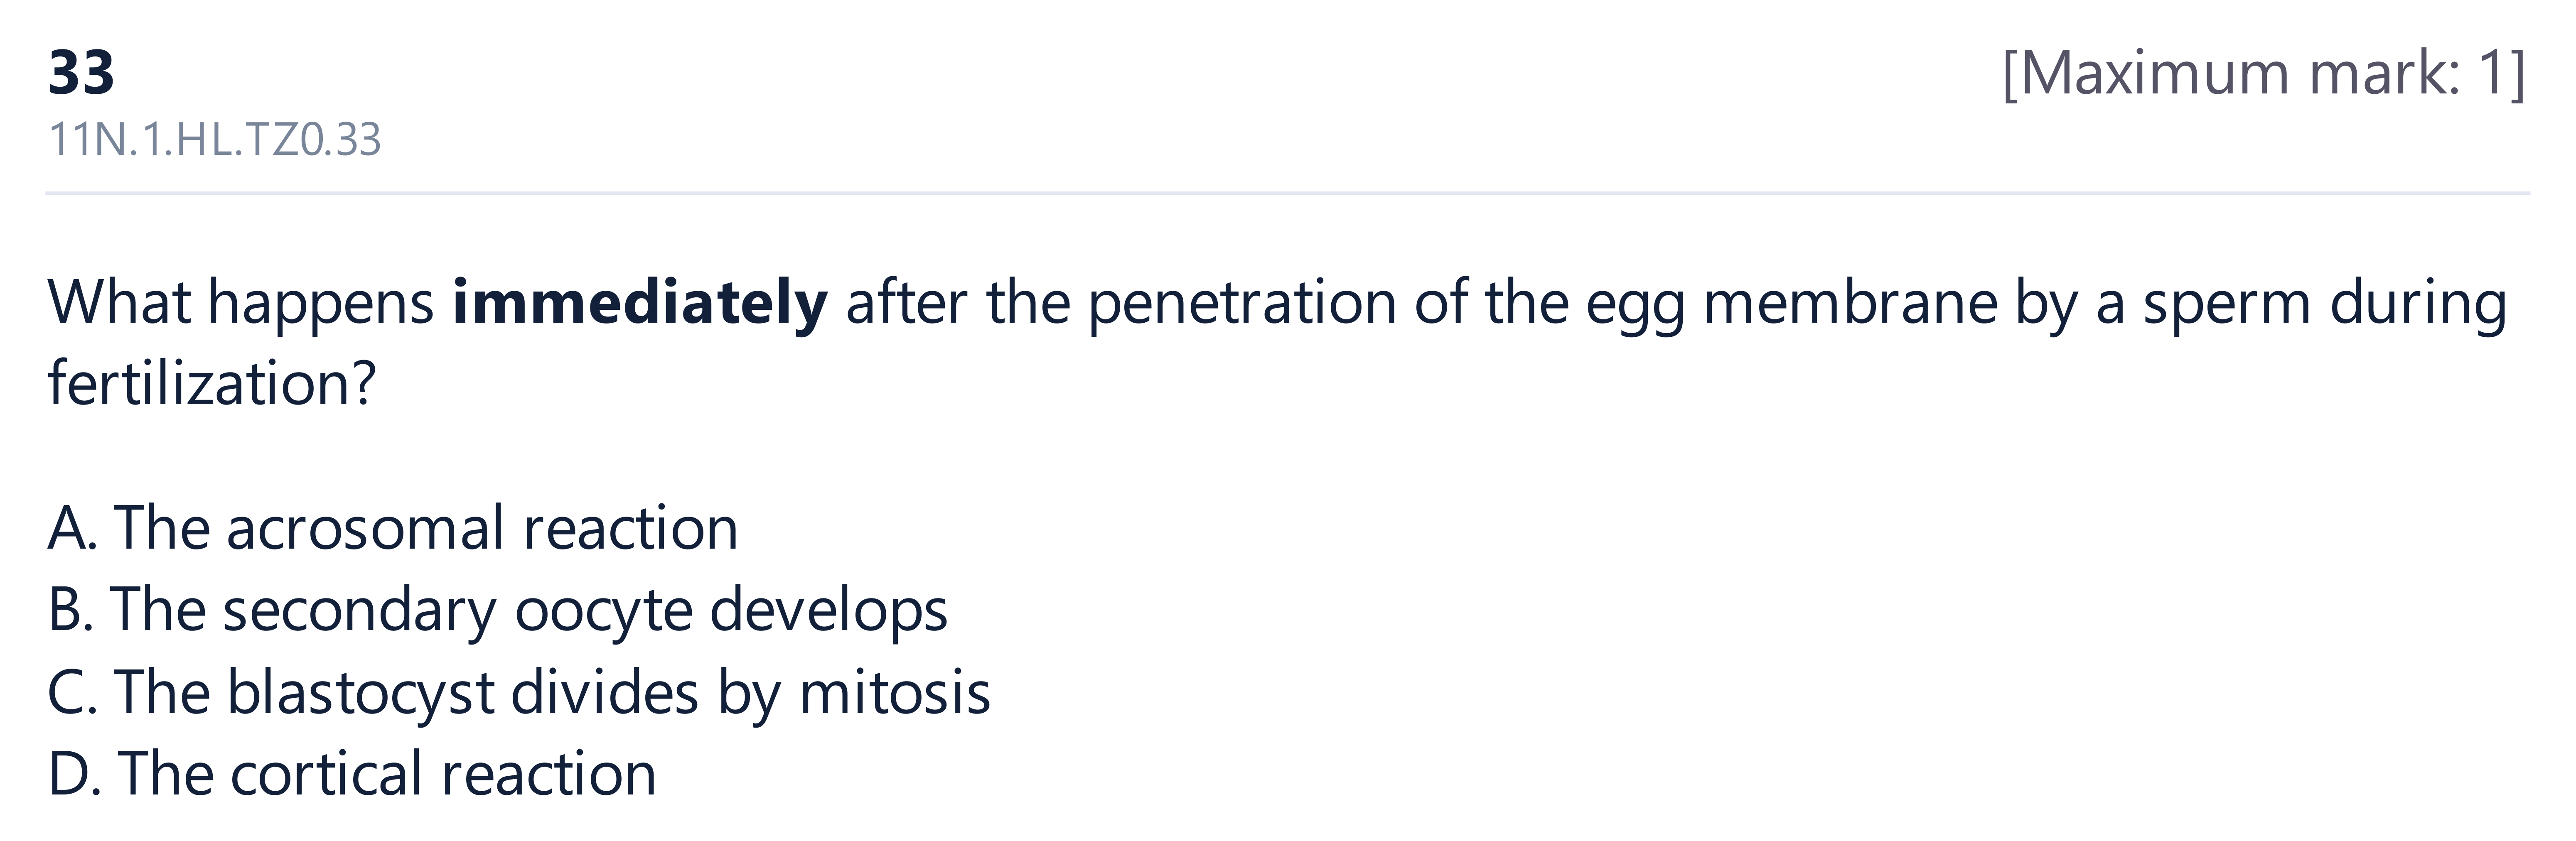Click the bold word immediately

640,302
